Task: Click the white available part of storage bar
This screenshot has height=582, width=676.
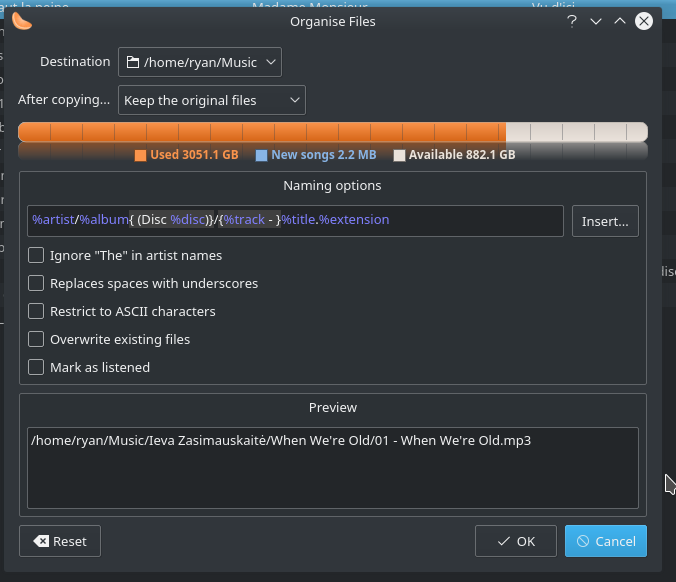Action: coord(577,132)
